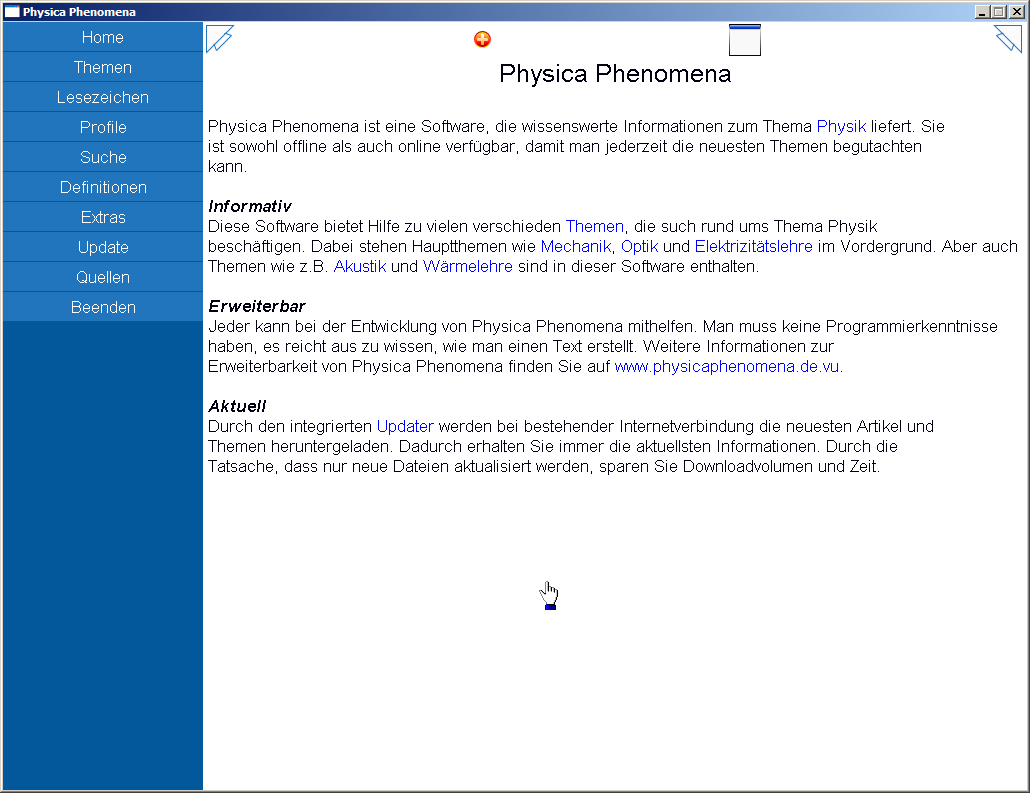The image size is (1030, 793).
Task: Click the Erweiterbar heading
Action: coord(257,306)
